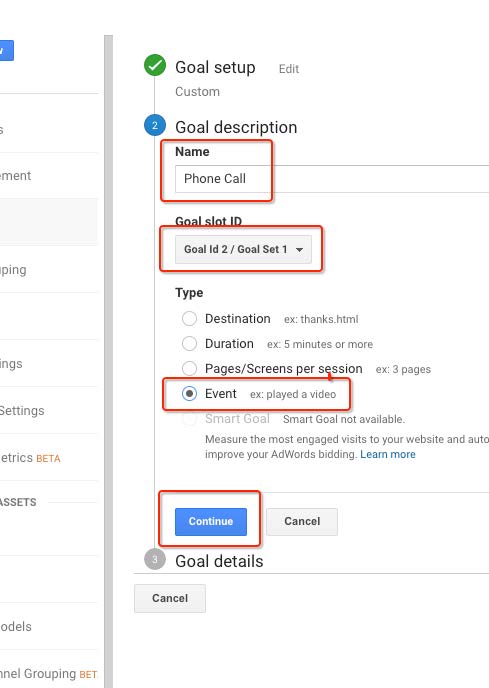489x688 pixels.
Task: Click the Name field containing Phone Call
Action: [332, 179]
